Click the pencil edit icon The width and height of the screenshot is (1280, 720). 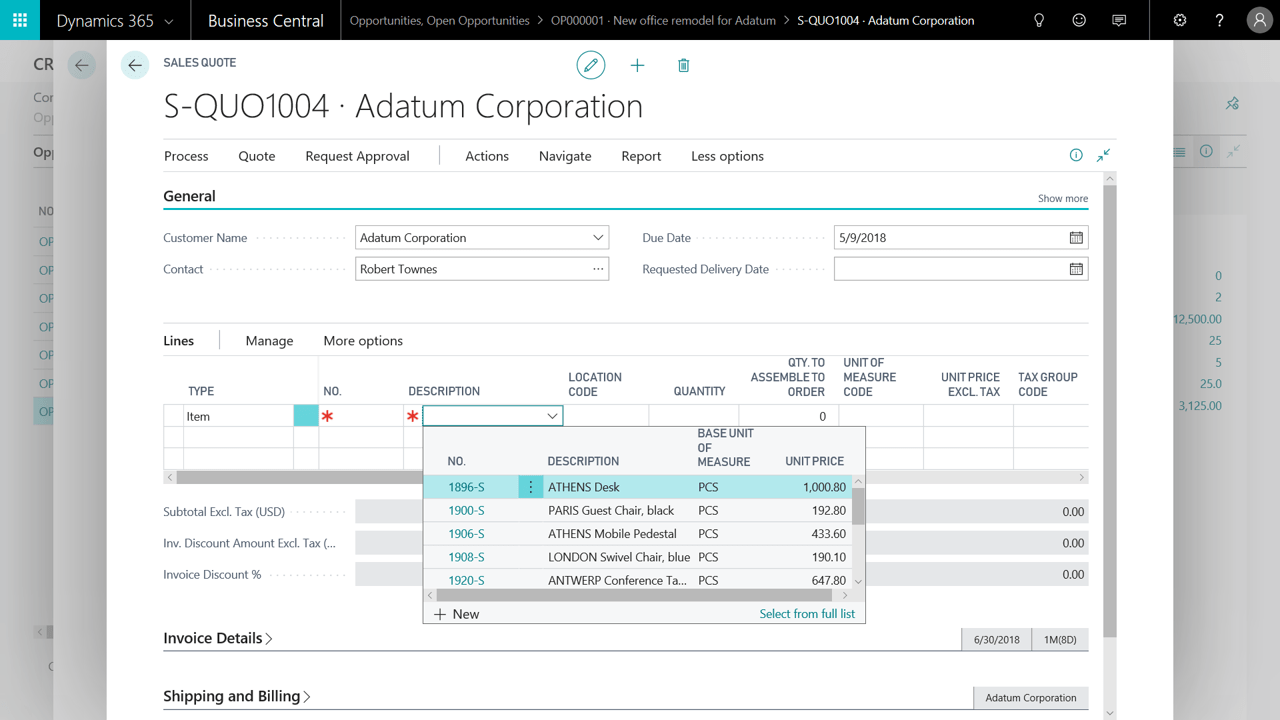591,65
